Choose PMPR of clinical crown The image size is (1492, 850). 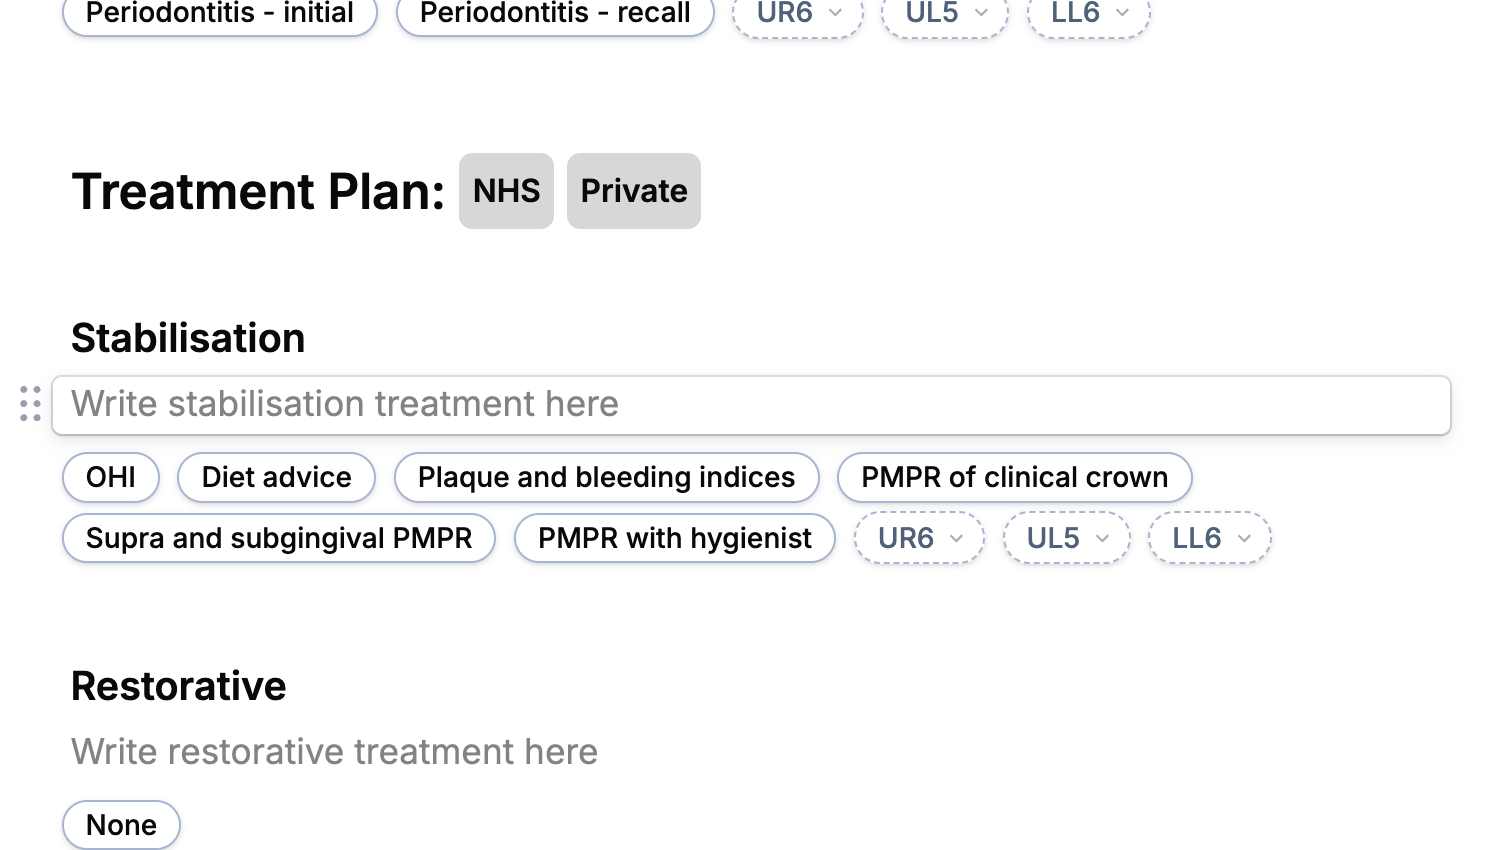point(1014,478)
